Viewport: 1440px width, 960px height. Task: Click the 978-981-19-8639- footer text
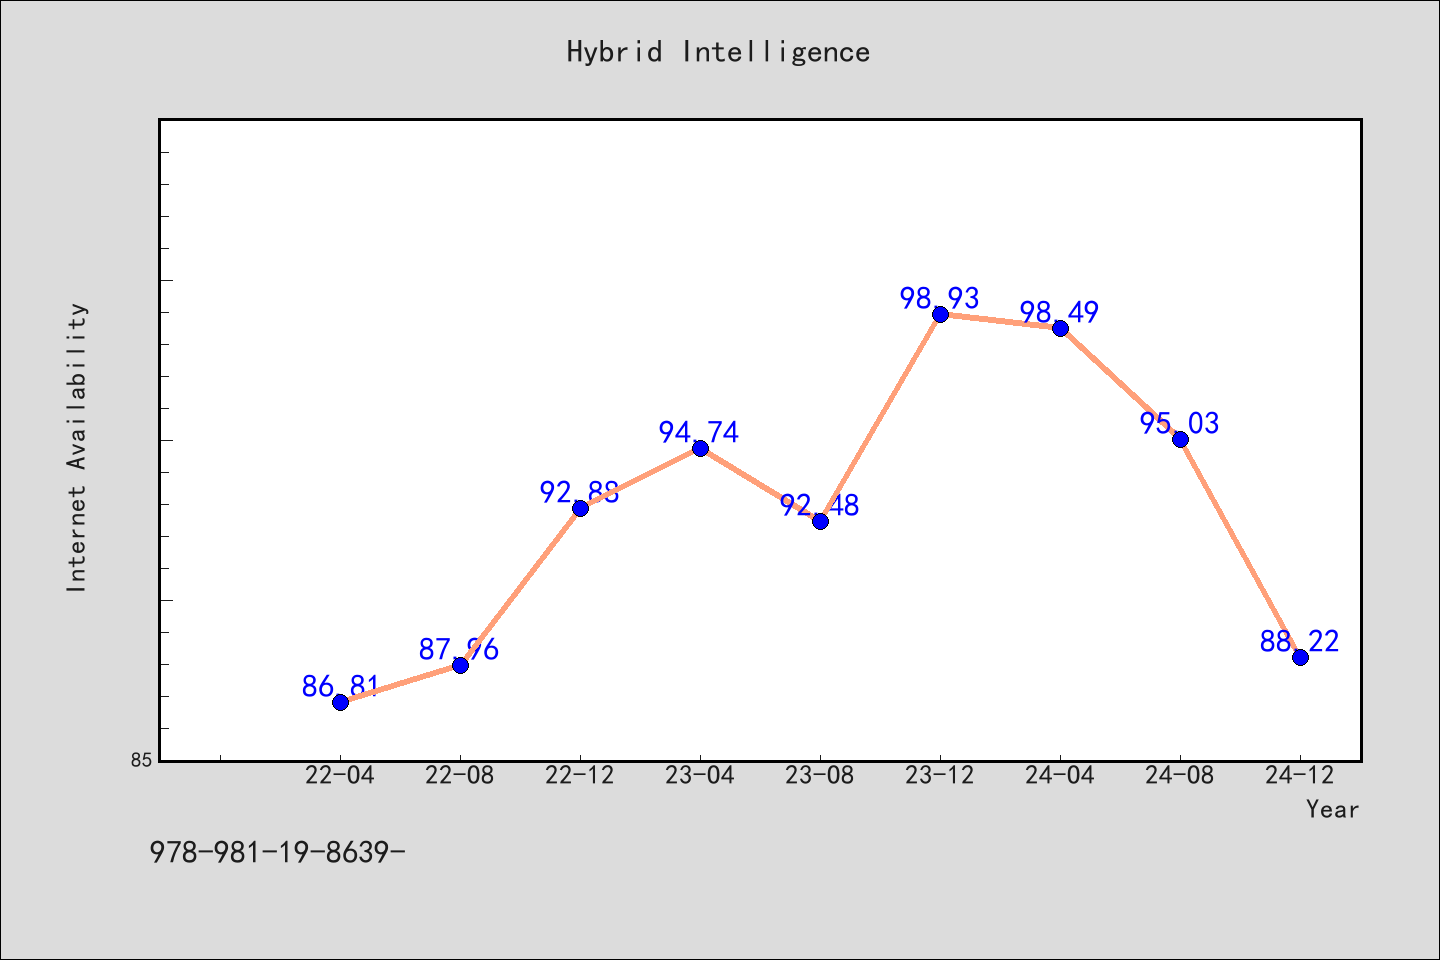pos(277,852)
